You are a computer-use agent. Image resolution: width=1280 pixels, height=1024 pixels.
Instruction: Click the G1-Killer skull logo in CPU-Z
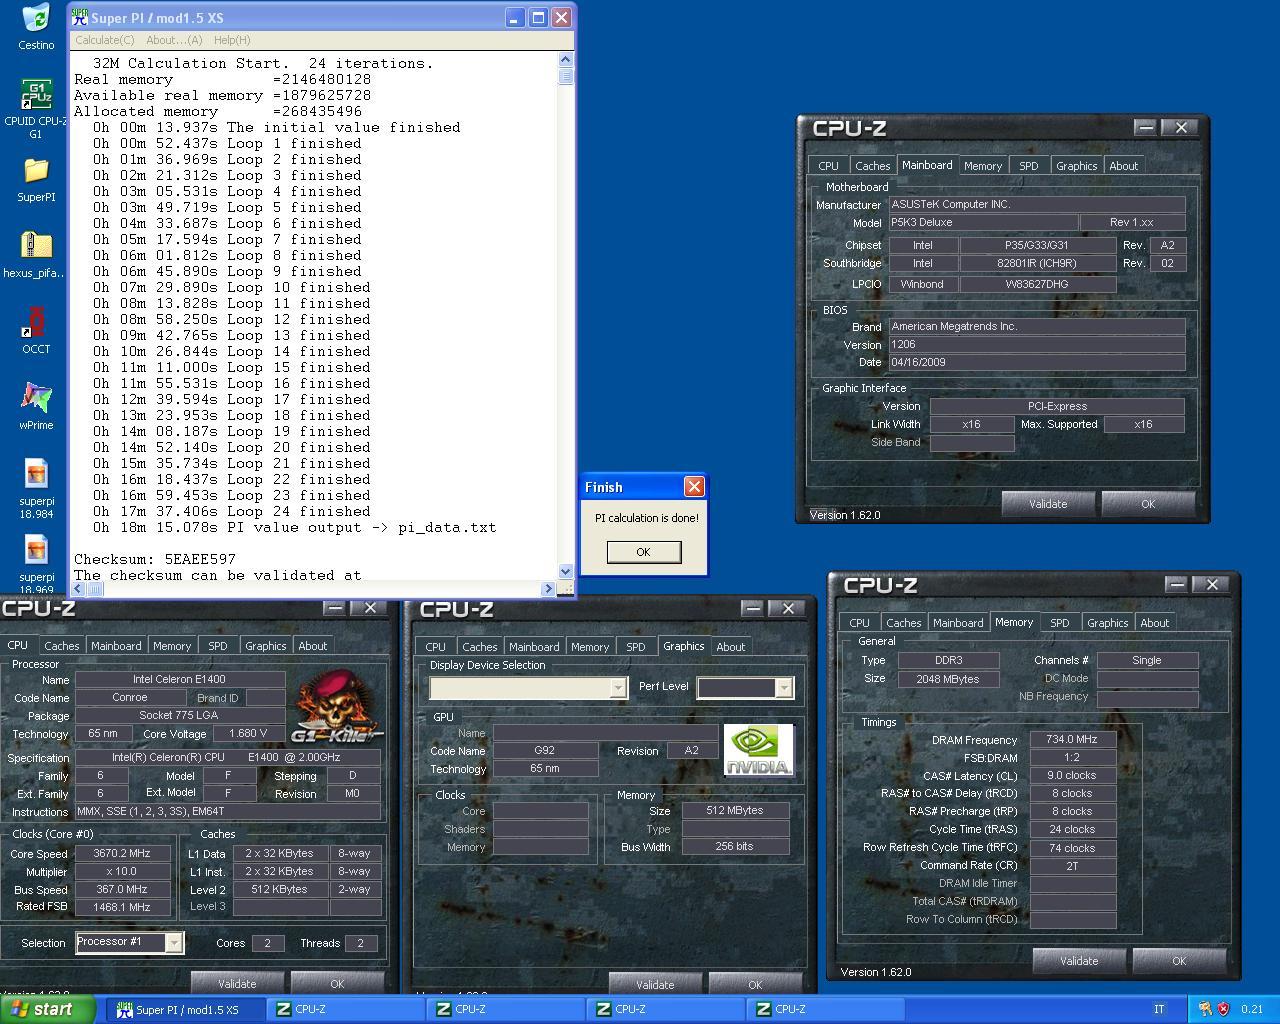(336, 708)
